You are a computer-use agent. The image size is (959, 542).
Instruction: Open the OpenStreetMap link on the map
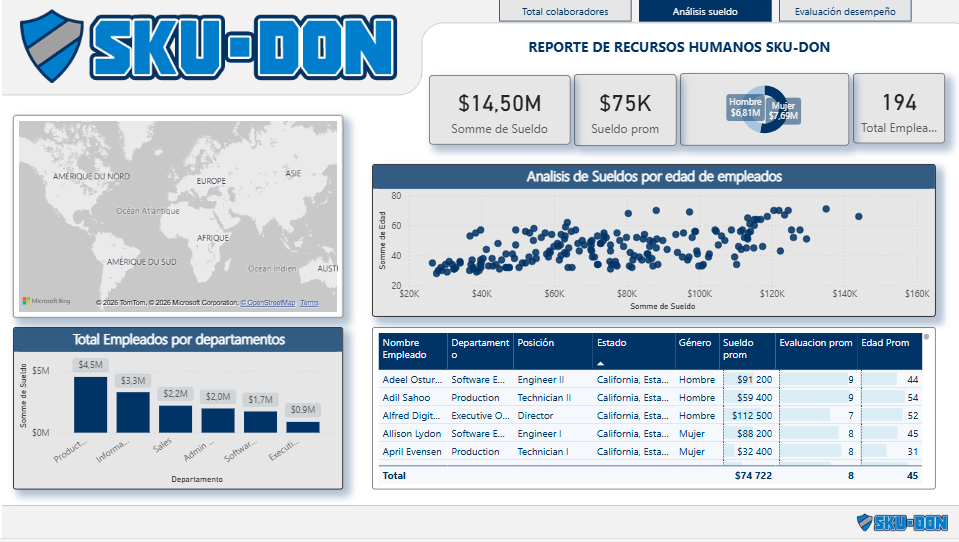[269, 303]
